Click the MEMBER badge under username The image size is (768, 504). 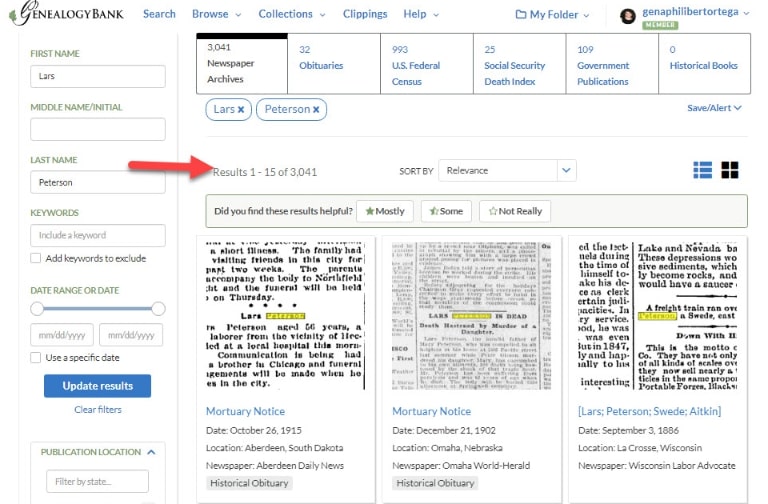coord(660,25)
